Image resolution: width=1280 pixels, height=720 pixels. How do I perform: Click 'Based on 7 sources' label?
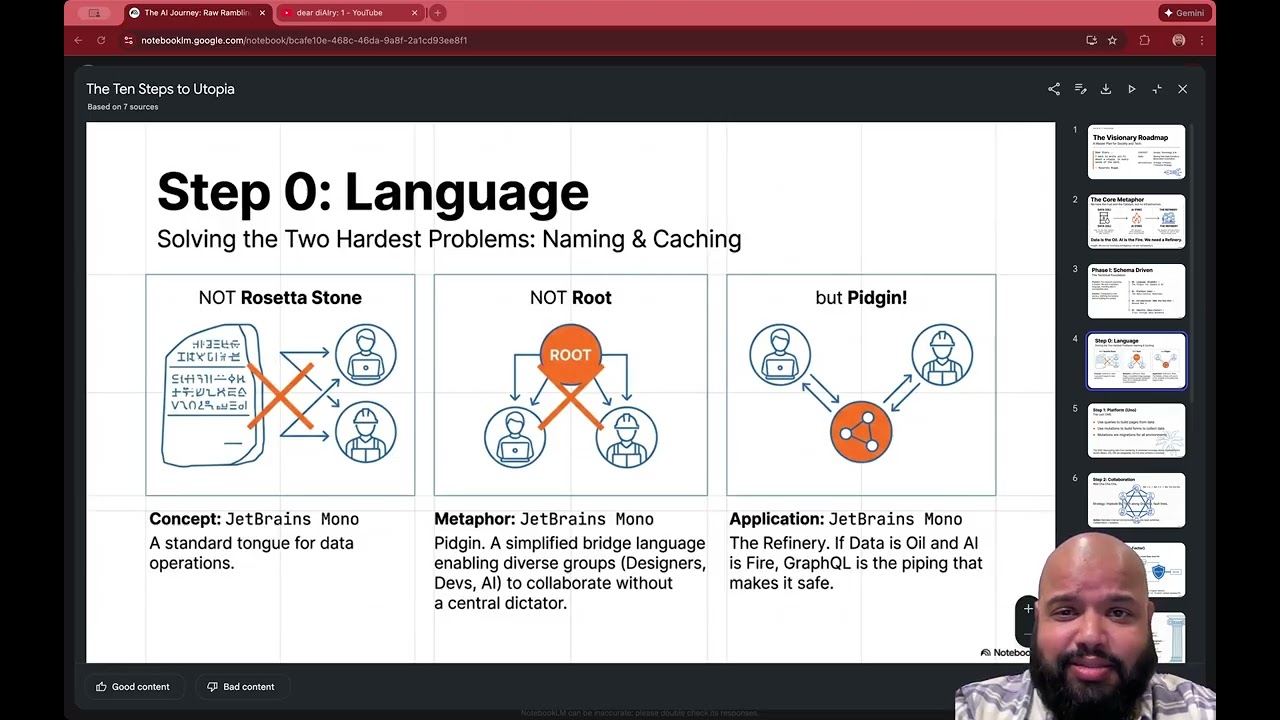click(x=122, y=107)
